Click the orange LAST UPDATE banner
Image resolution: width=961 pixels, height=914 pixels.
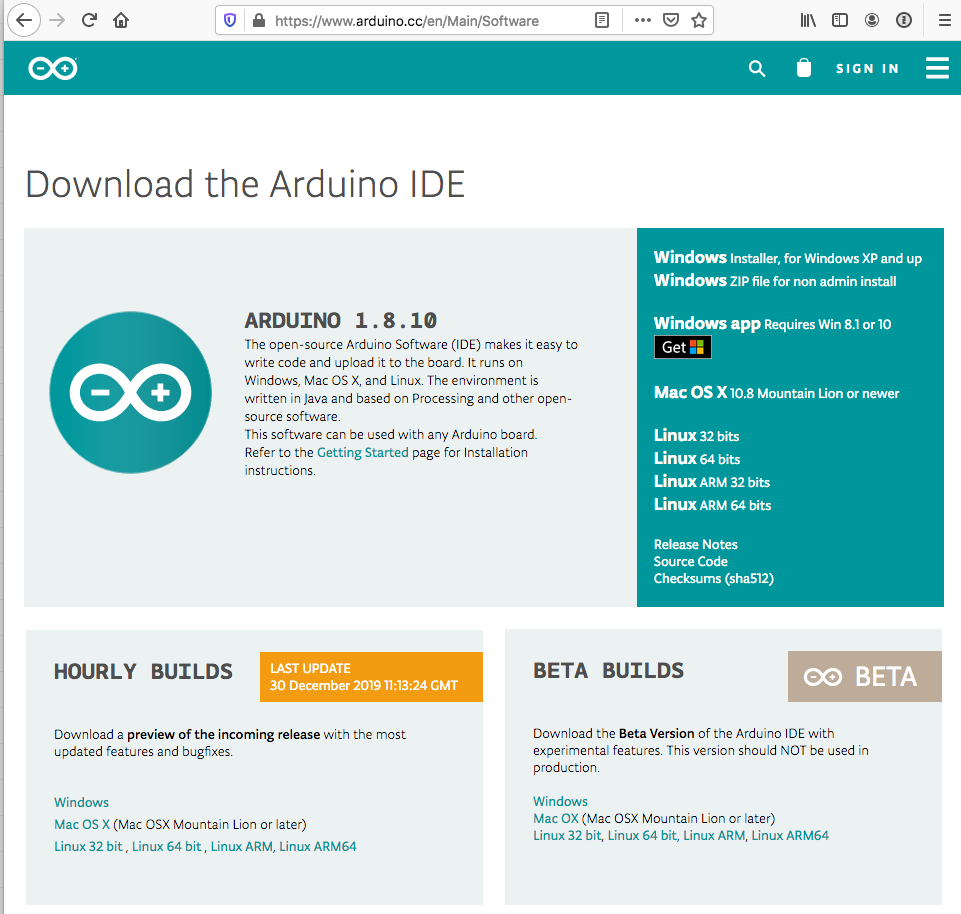tap(371, 677)
